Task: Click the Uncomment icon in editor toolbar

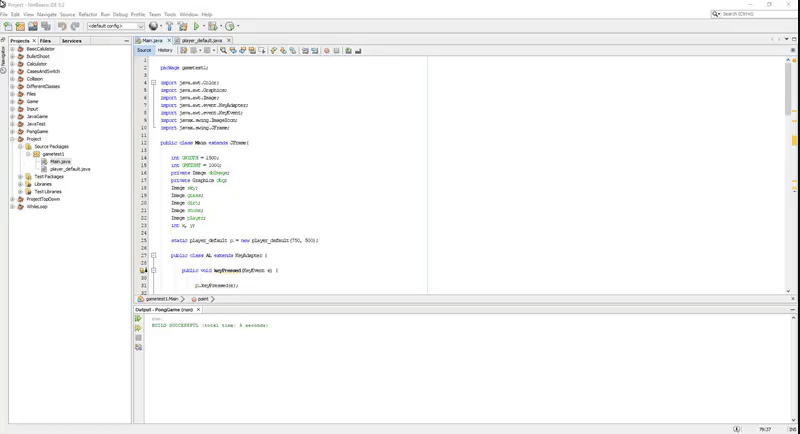Action: (x=358, y=50)
